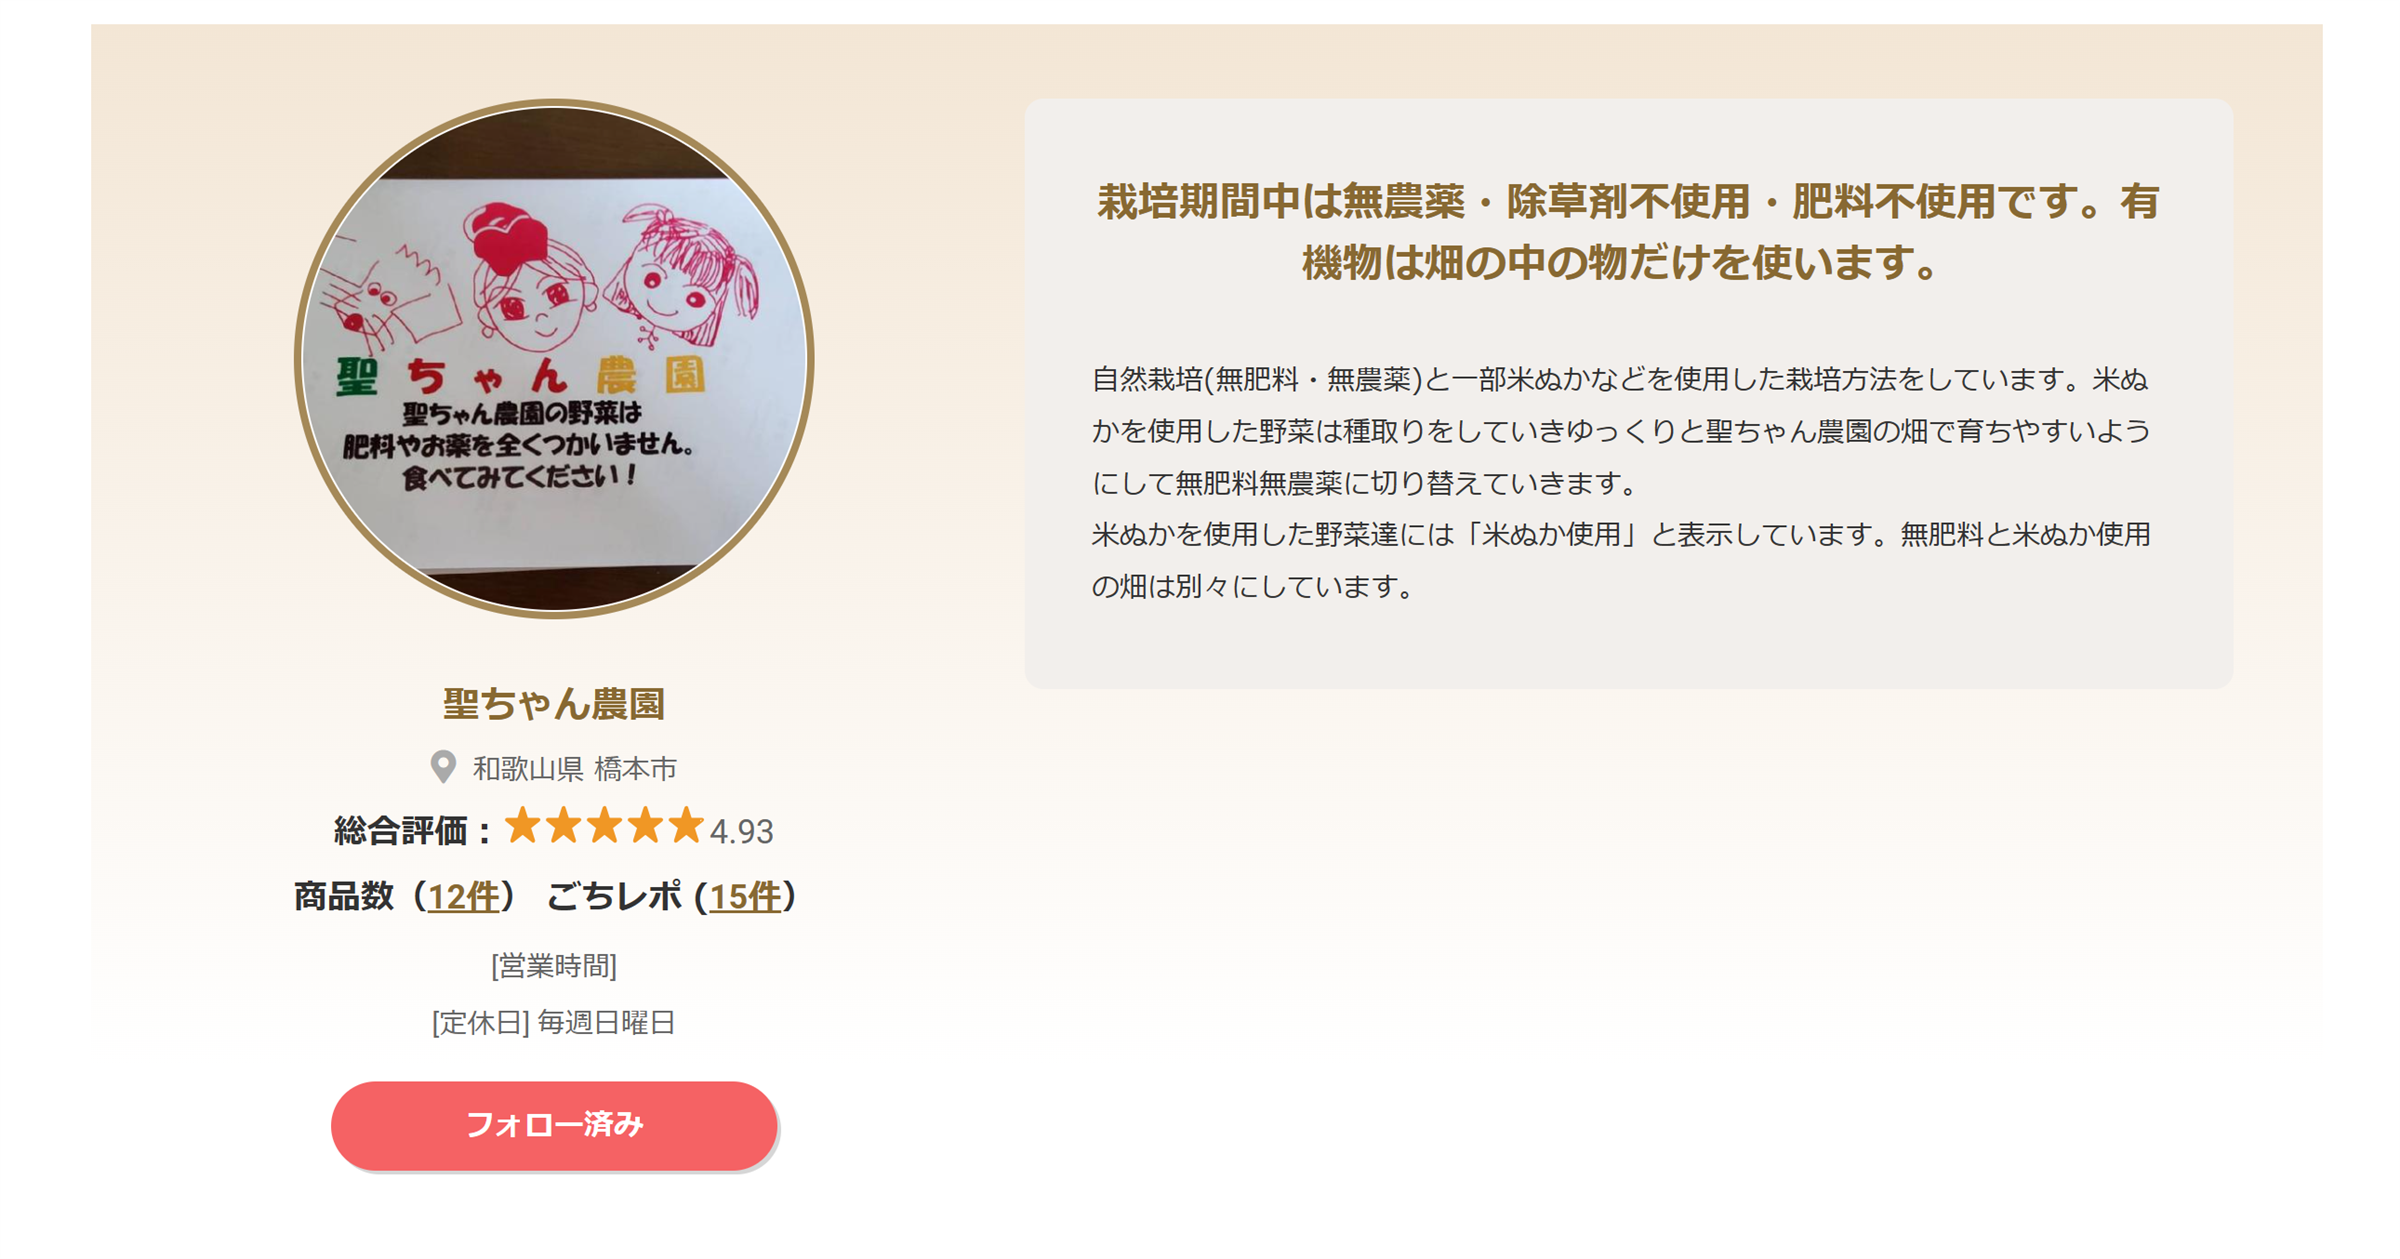Click the 商品数 label
The height and width of the screenshot is (1259, 2400).
[x=343, y=896]
